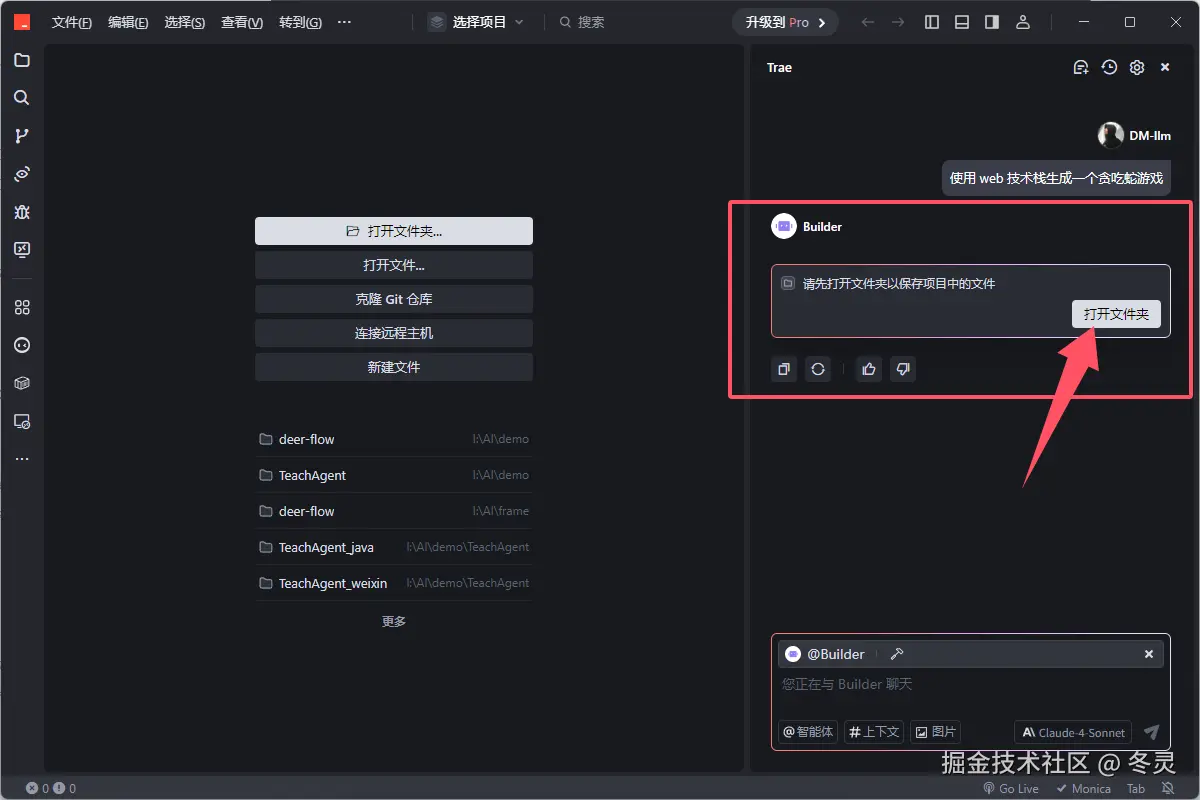This screenshot has height=800, width=1200.
Task: Expand the Claude-4-Sonnet model selector
Action: tap(1072, 731)
